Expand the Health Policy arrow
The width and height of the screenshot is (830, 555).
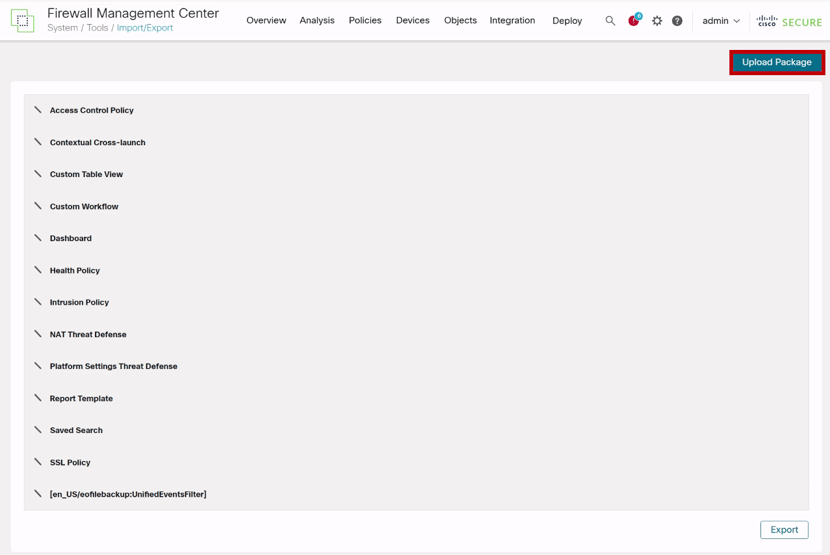click(38, 270)
